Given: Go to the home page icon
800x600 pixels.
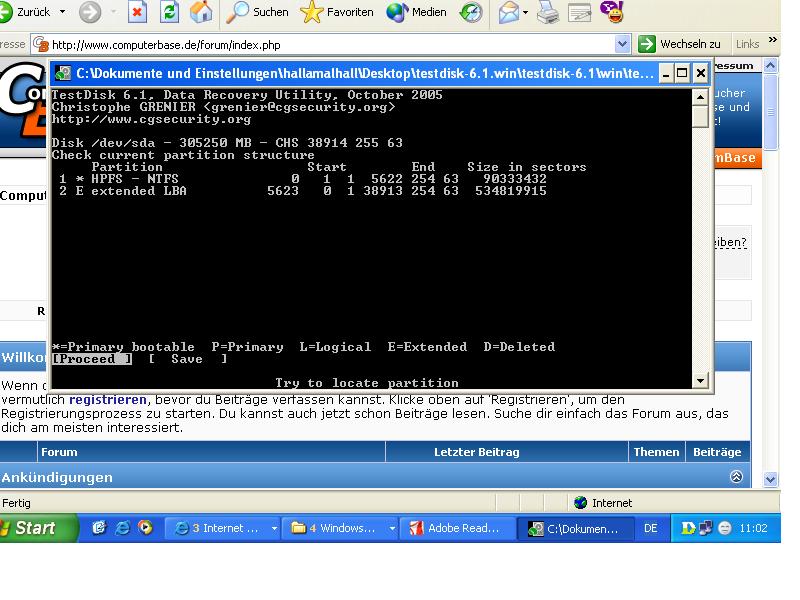Looking at the screenshot, I should click(x=201, y=12).
